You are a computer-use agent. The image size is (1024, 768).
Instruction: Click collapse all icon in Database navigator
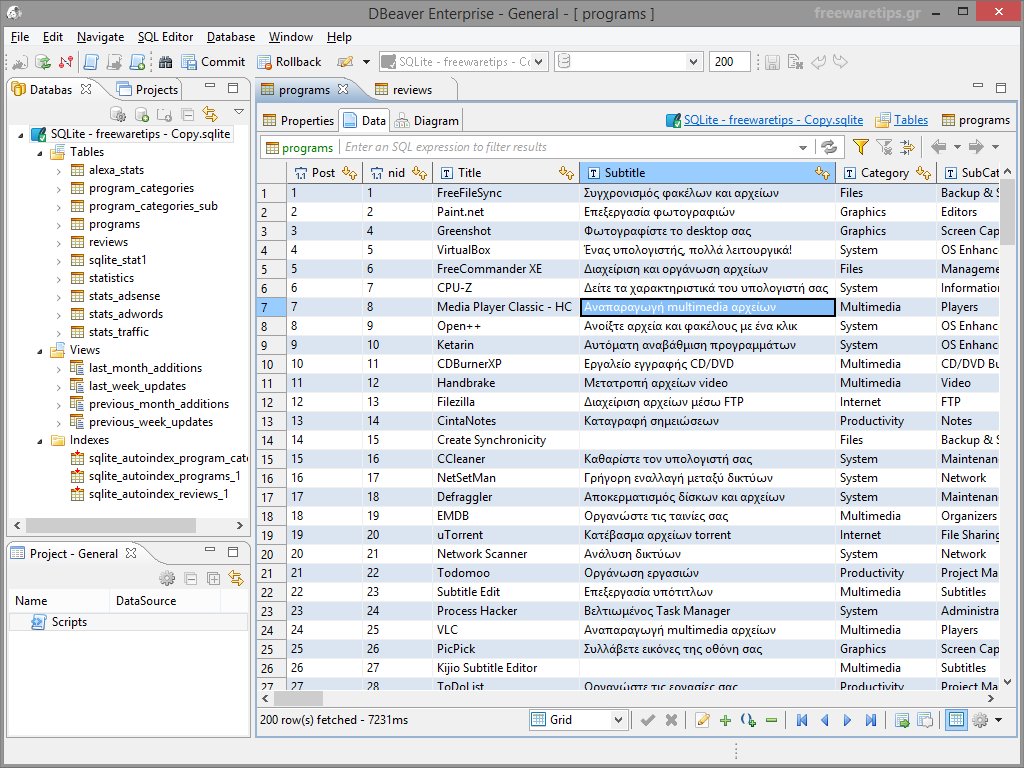187,114
